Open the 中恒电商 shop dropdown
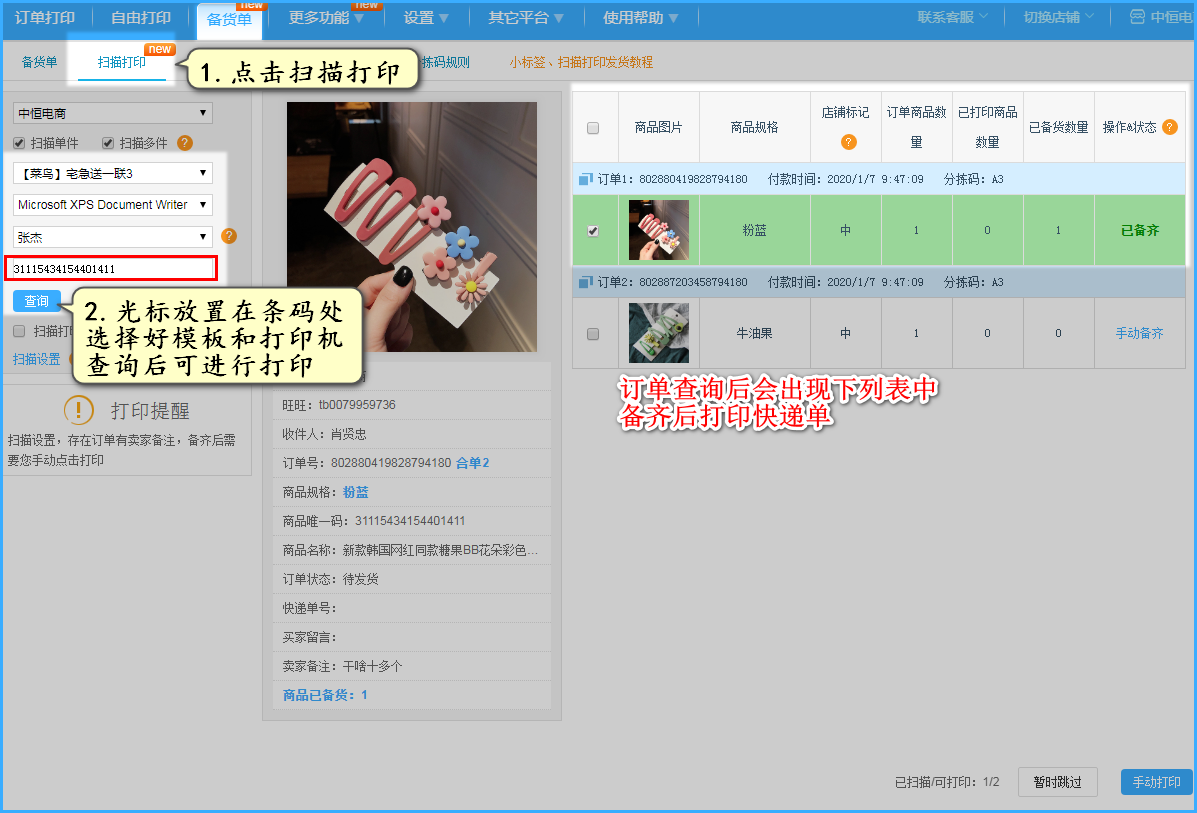The width and height of the screenshot is (1197, 813). [112, 113]
